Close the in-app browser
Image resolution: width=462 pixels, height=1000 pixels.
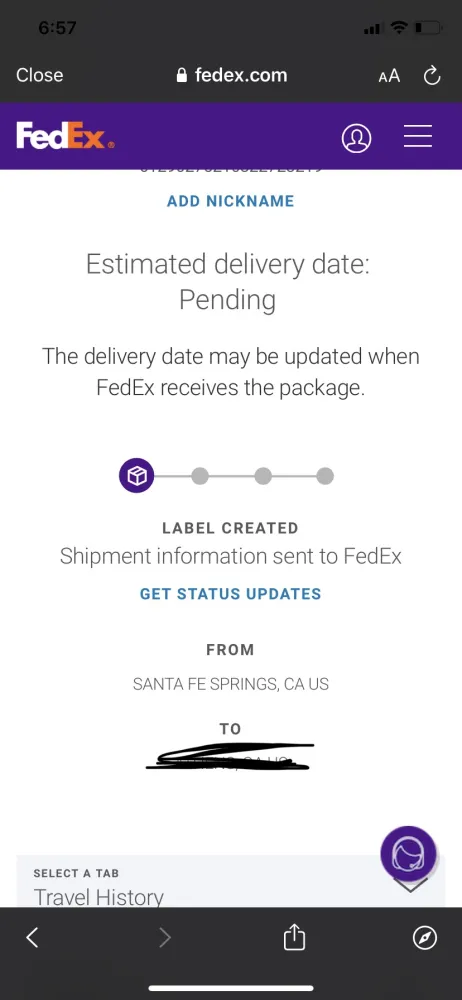[x=40, y=75]
